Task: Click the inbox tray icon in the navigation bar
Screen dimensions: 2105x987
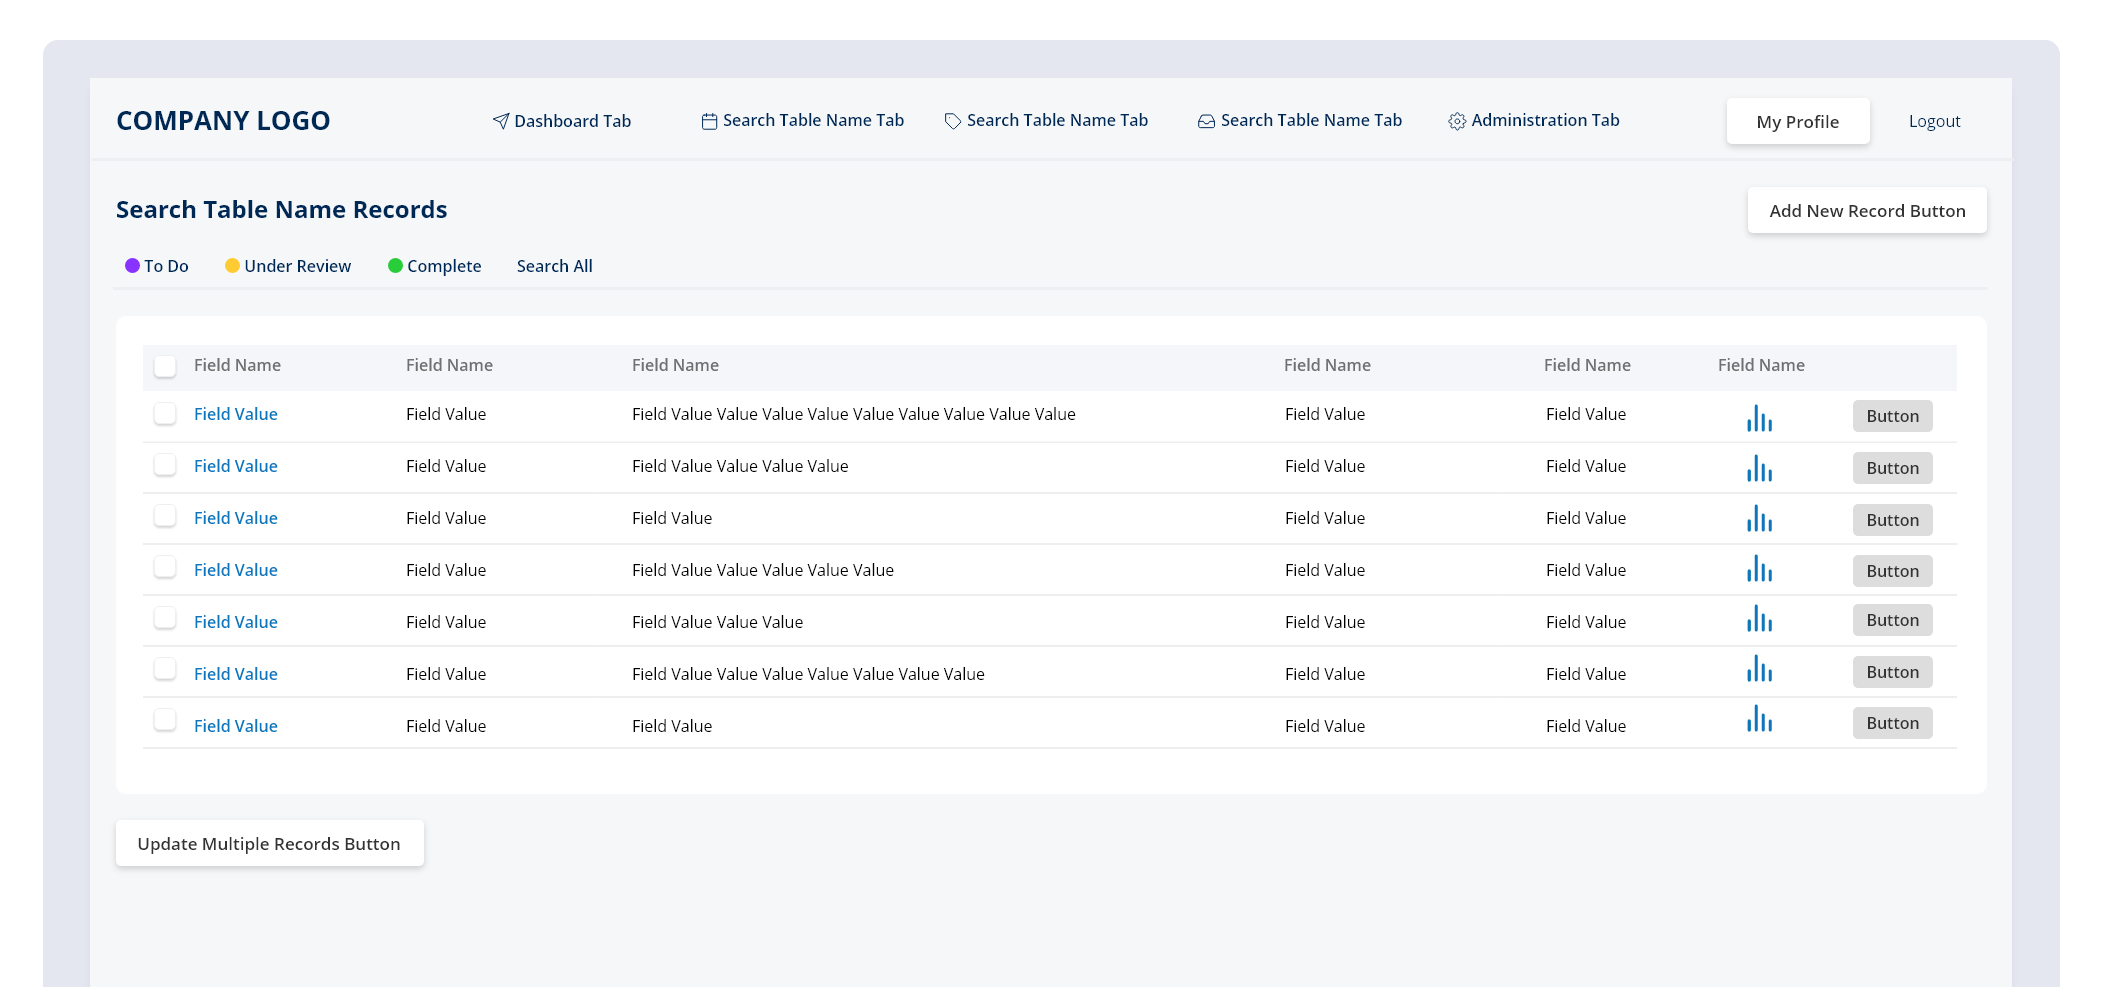Action: (1207, 121)
